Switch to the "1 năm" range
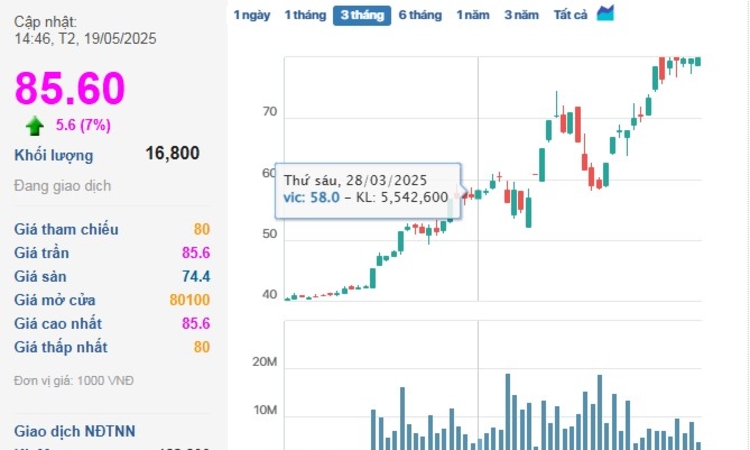This screenshot has width=750, height=450. (x=473, y=15)
